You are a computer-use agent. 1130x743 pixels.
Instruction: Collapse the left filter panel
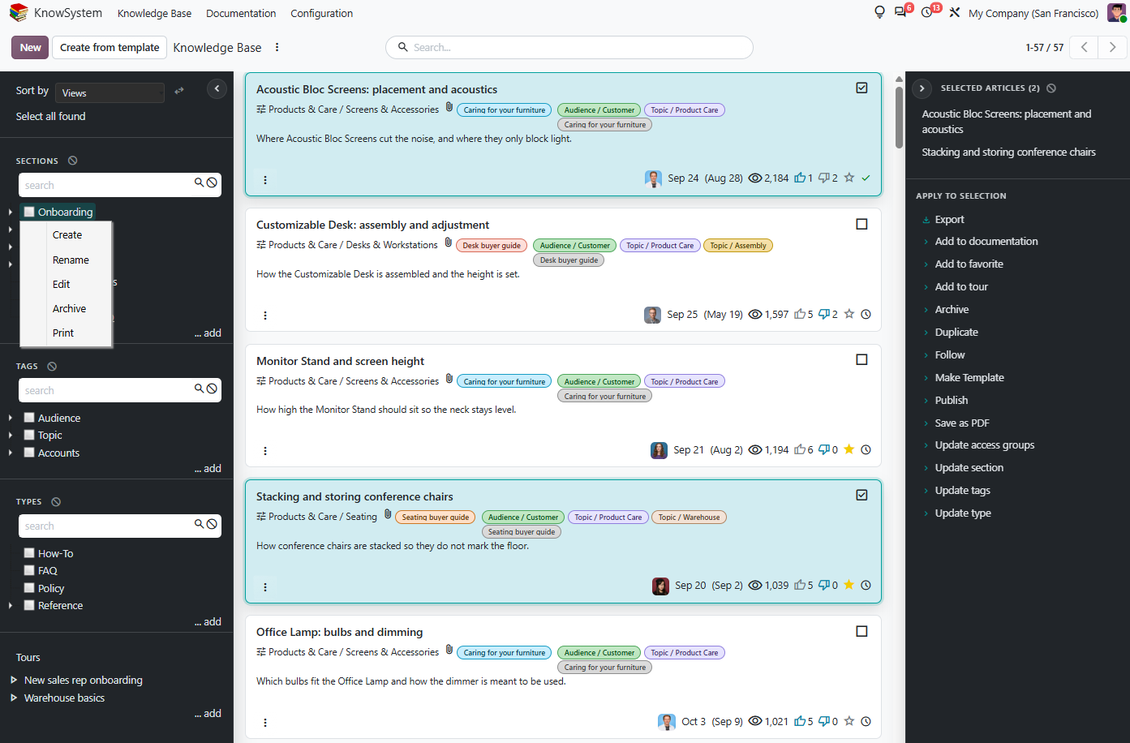coord(217,89)
